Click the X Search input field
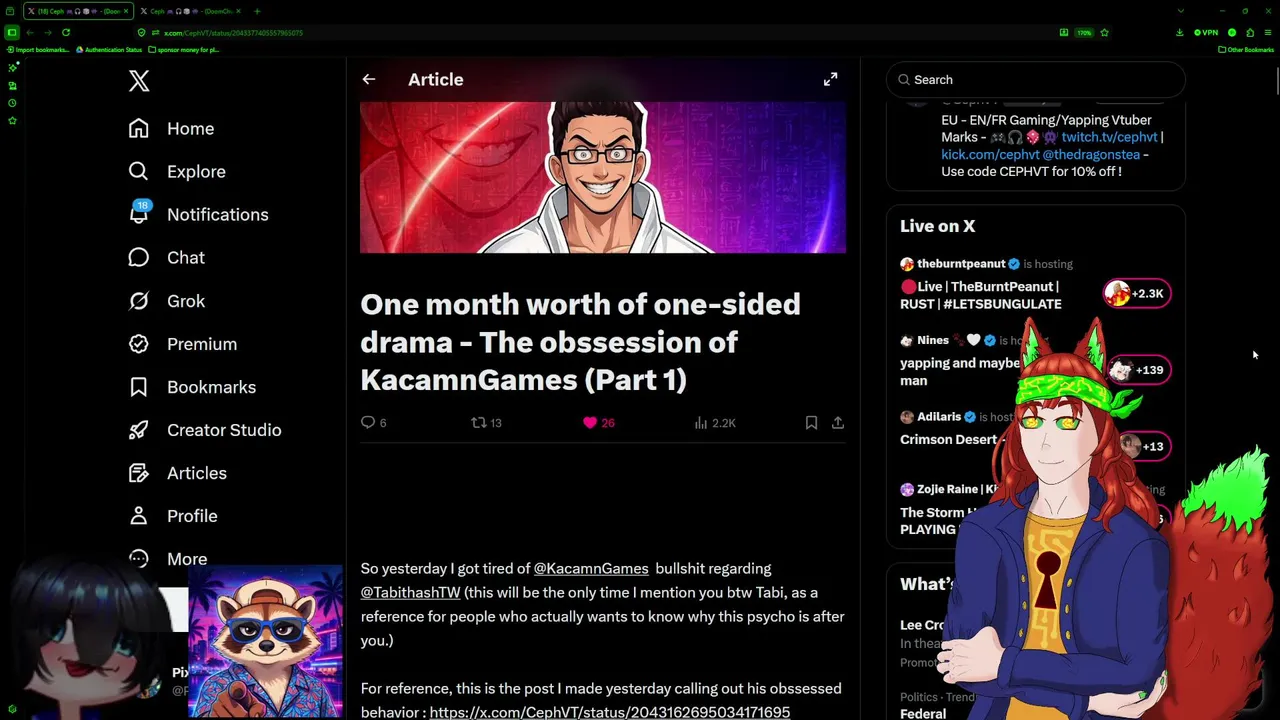Viewport: 1280px width, 720px height. pyautogui.click(x=1036, y=79)
